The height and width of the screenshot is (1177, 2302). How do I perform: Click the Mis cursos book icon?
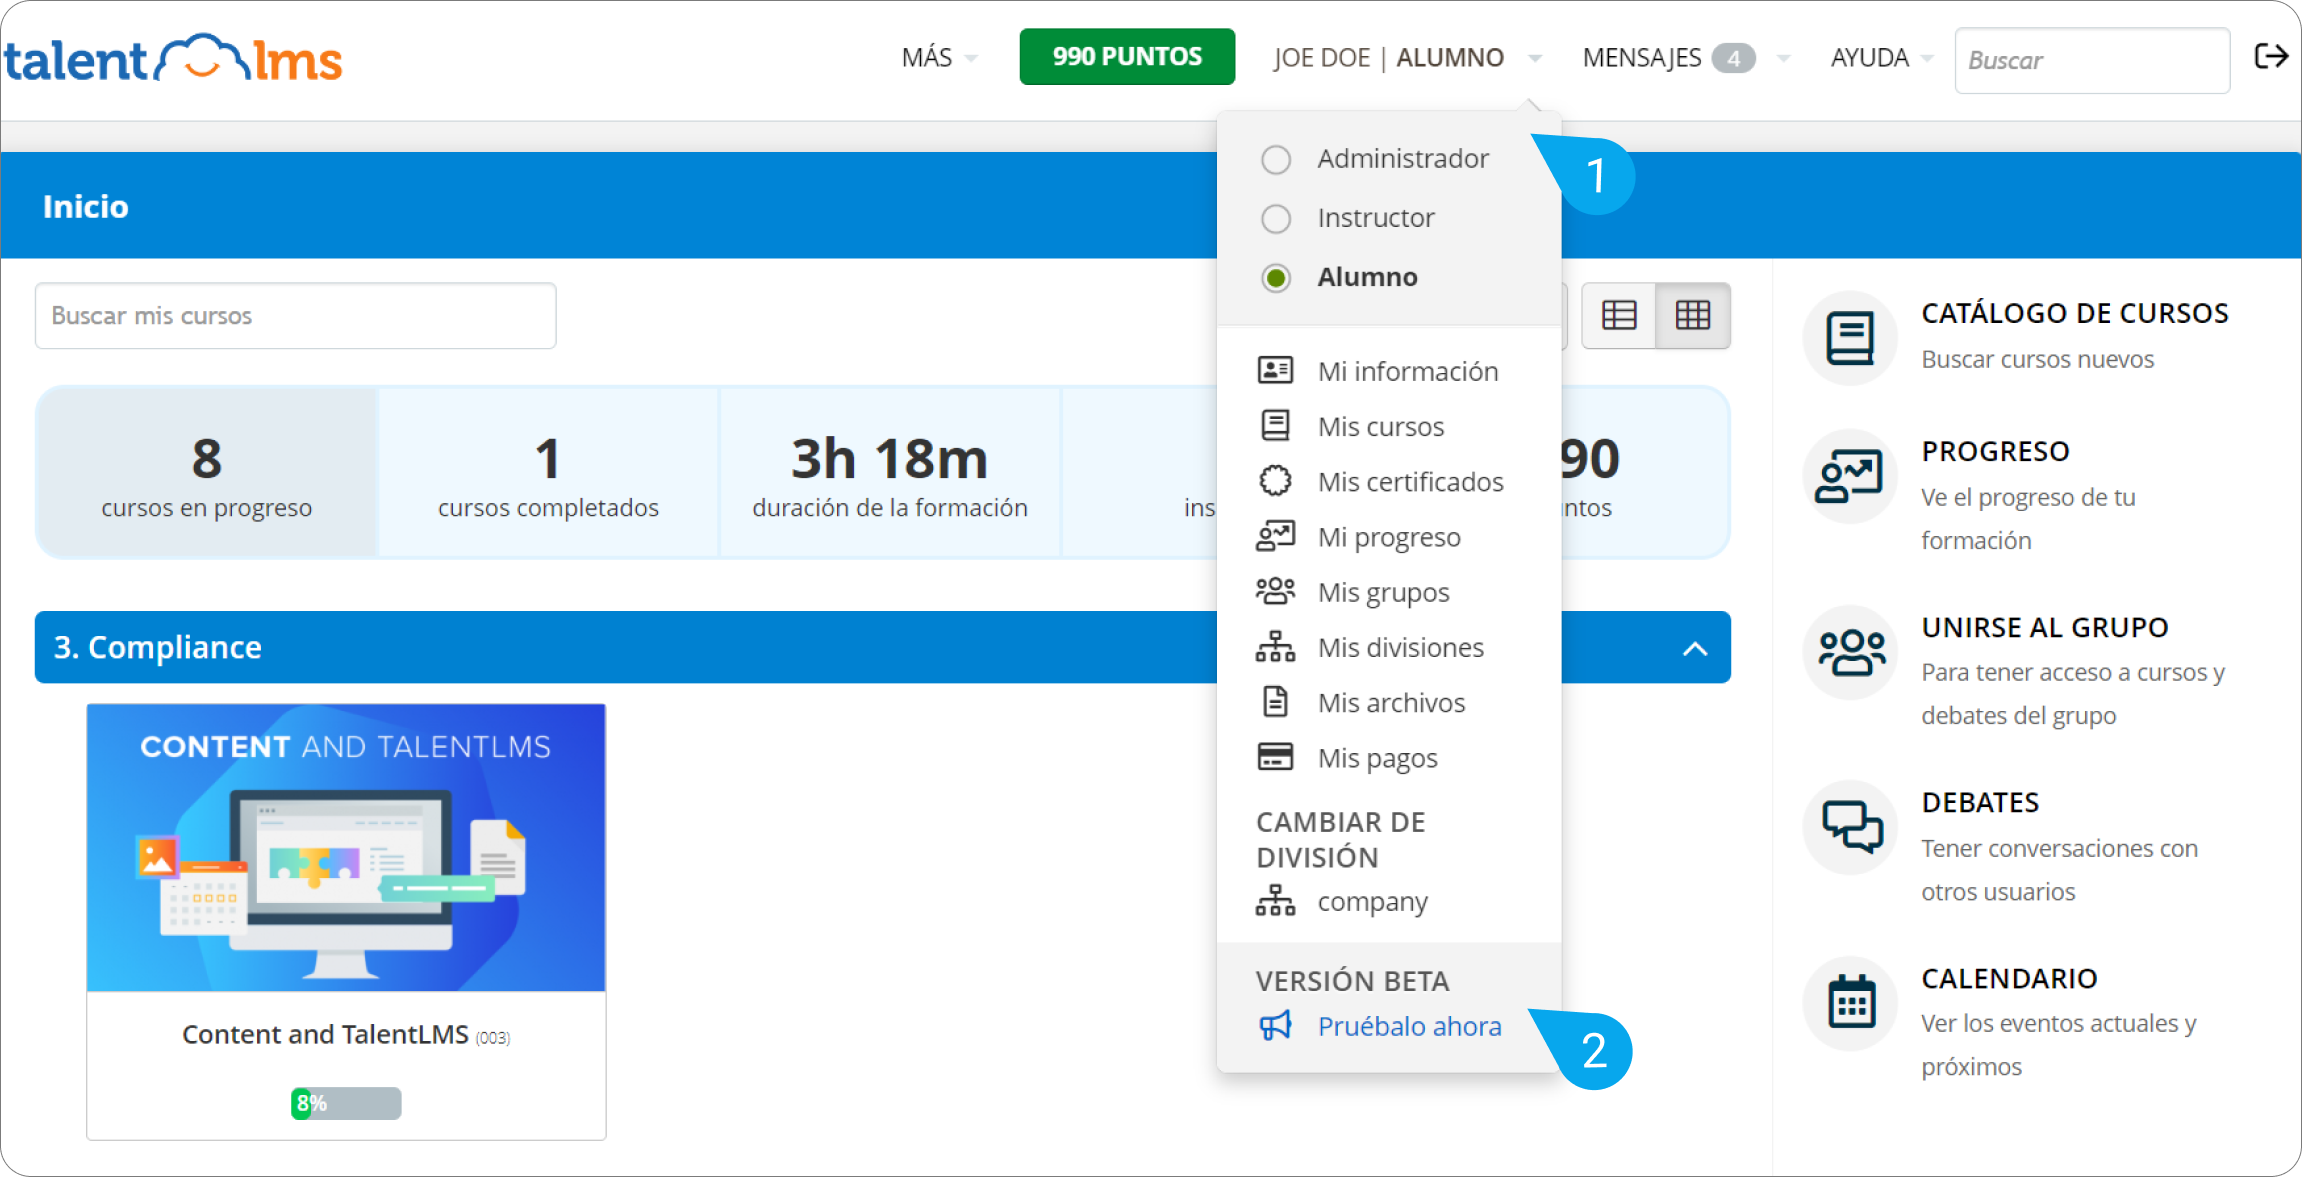tap(1275, 426)
